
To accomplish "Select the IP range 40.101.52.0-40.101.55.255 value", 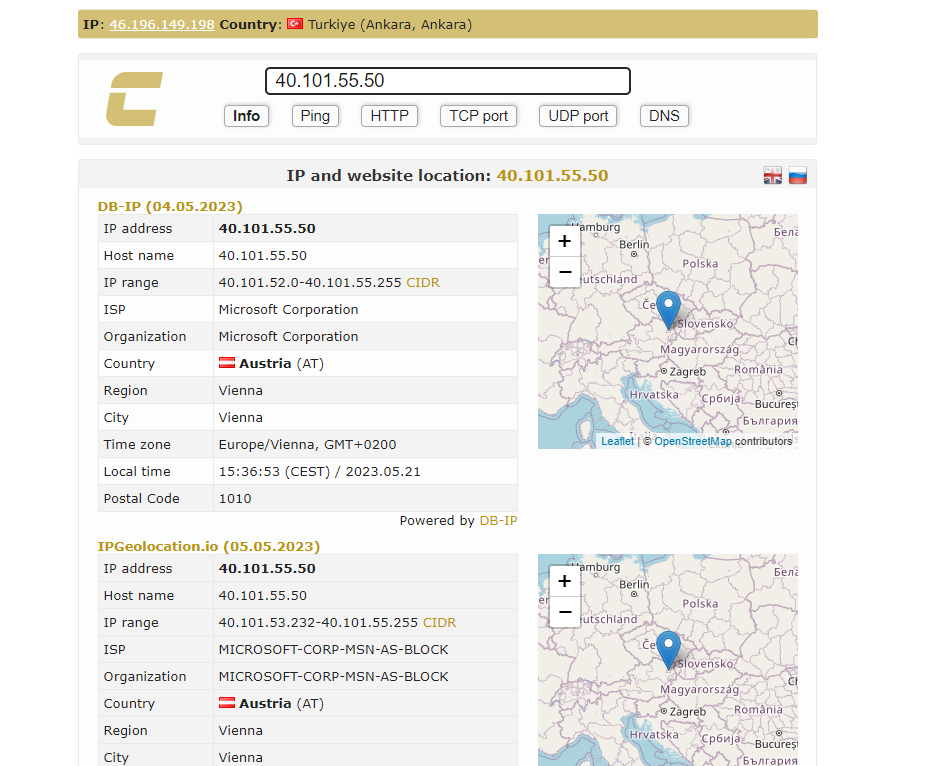I will (x=310, y=283).
